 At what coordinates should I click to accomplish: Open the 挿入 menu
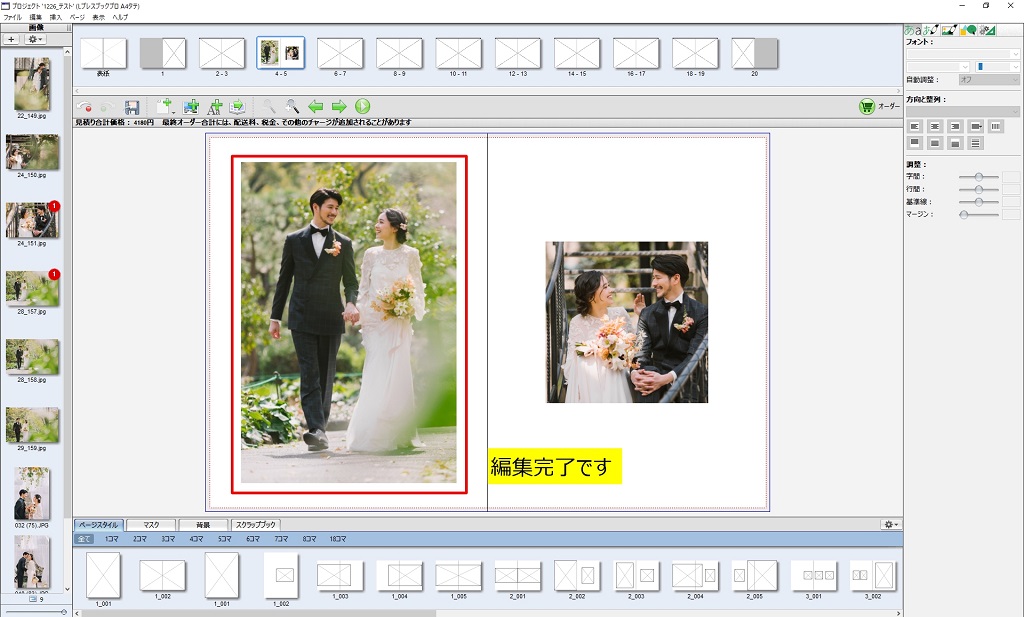tap(56, 18)
